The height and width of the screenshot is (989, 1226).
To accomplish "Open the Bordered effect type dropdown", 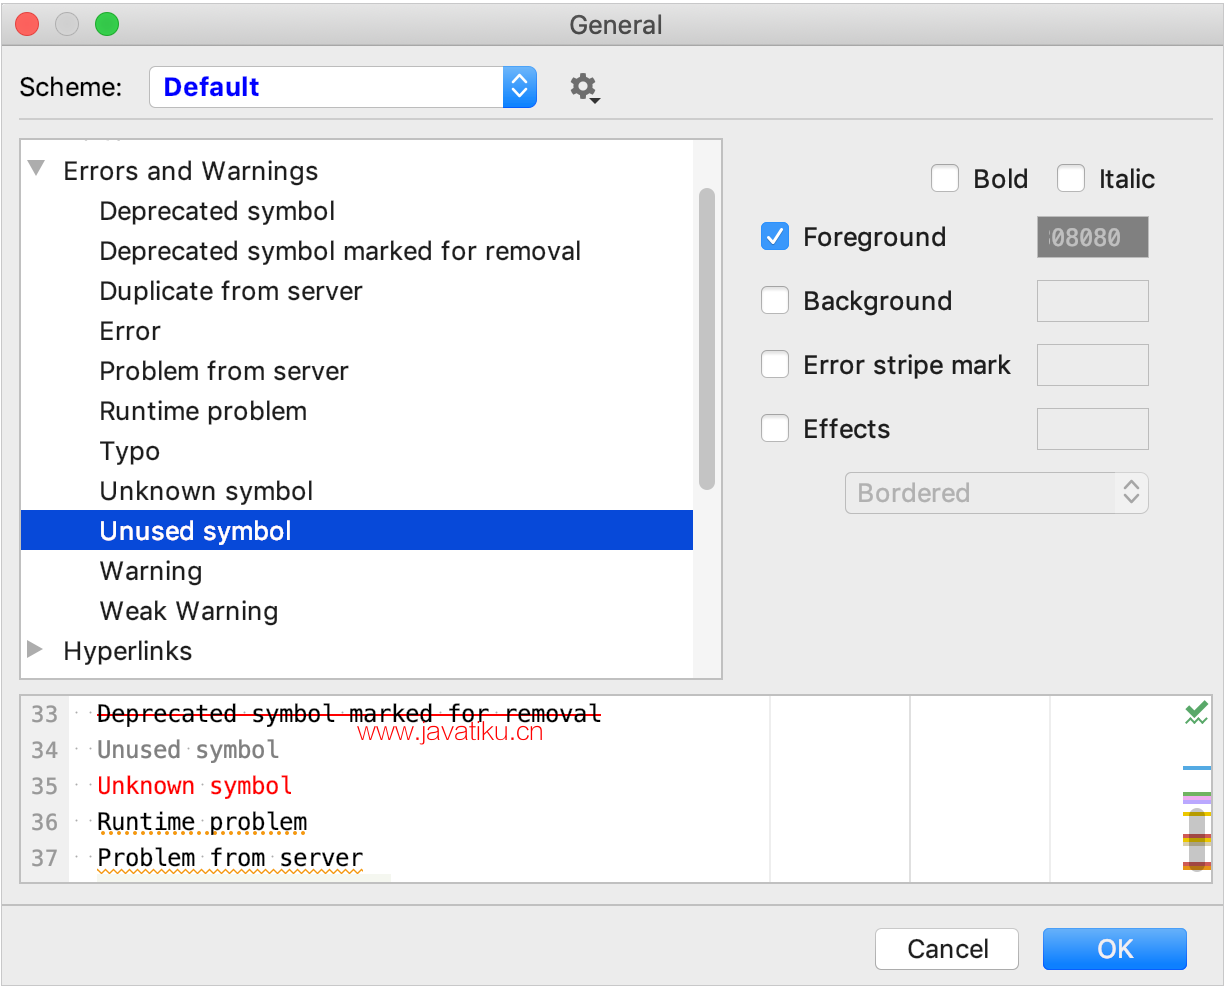I will point(996,493).
